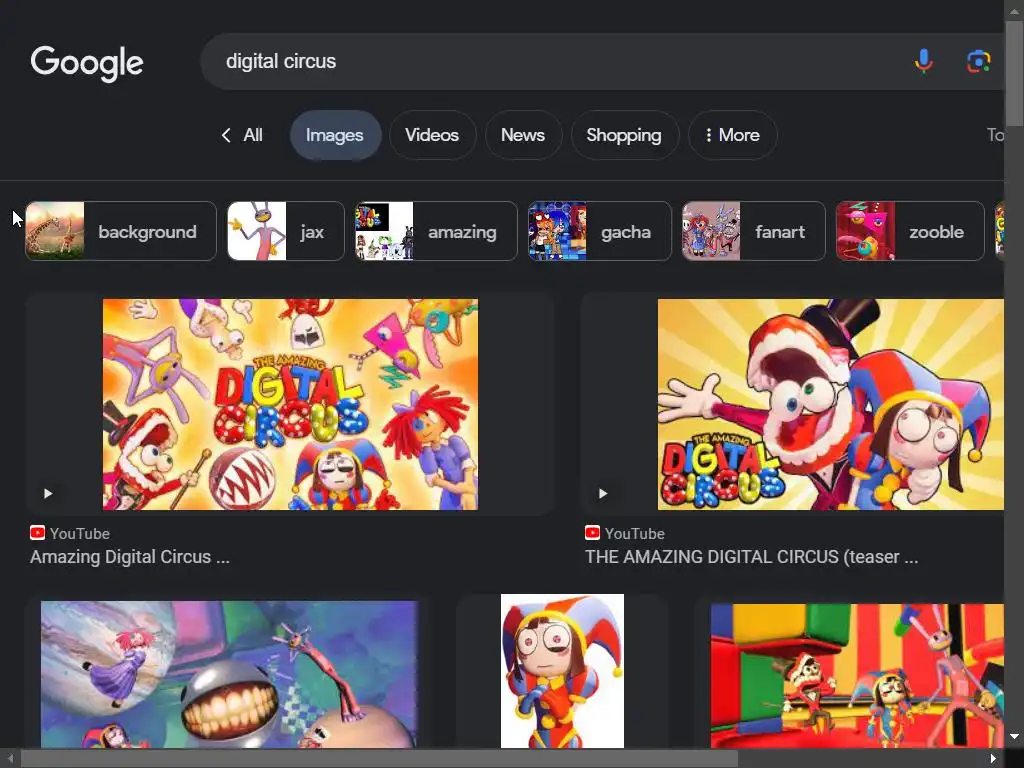Filter images by 'fanart' chip
The image size is (1024, 768).
coord(754,231)
